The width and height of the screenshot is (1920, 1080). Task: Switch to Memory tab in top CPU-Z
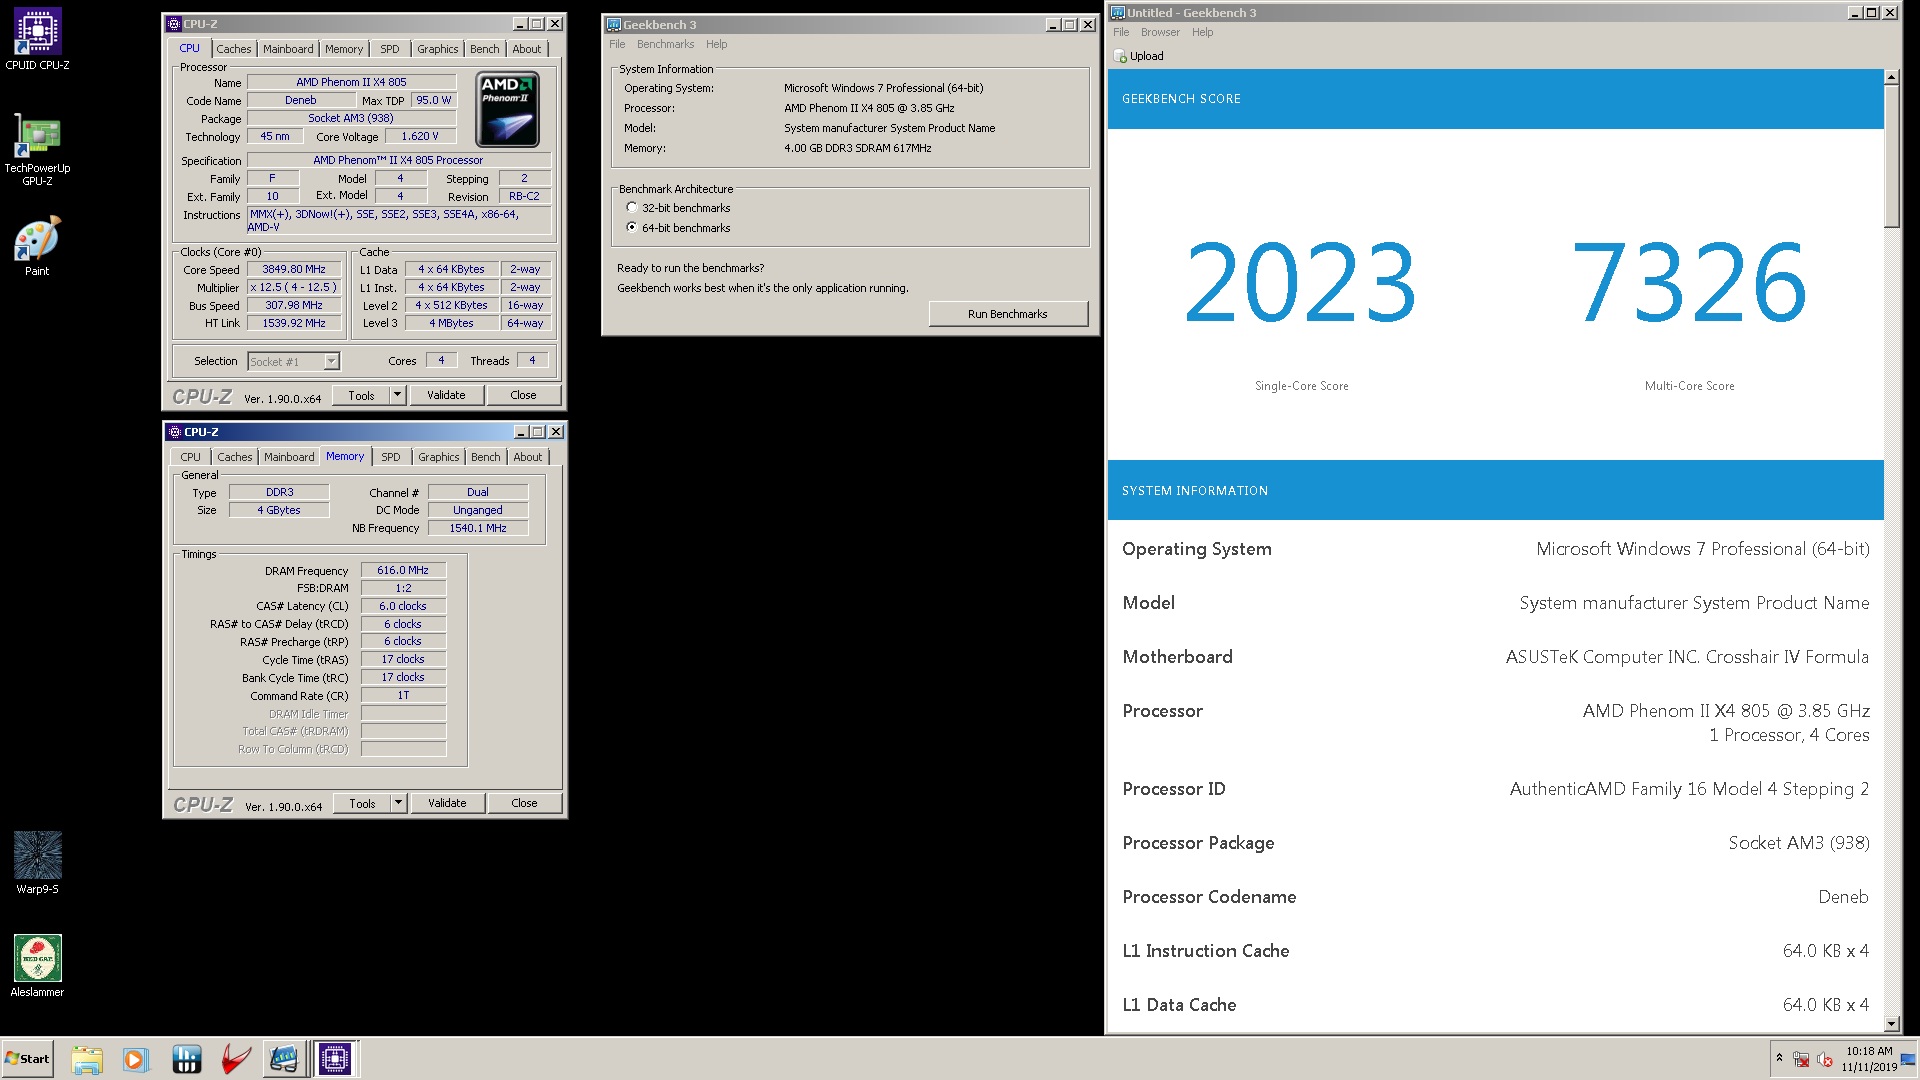coord(344,49)
